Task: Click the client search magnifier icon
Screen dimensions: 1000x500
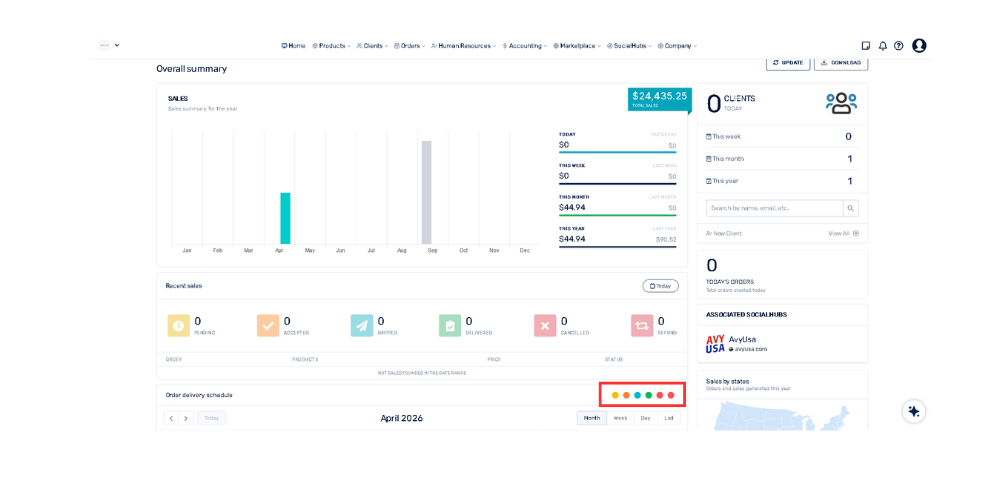Action: [x=851, y=208]
